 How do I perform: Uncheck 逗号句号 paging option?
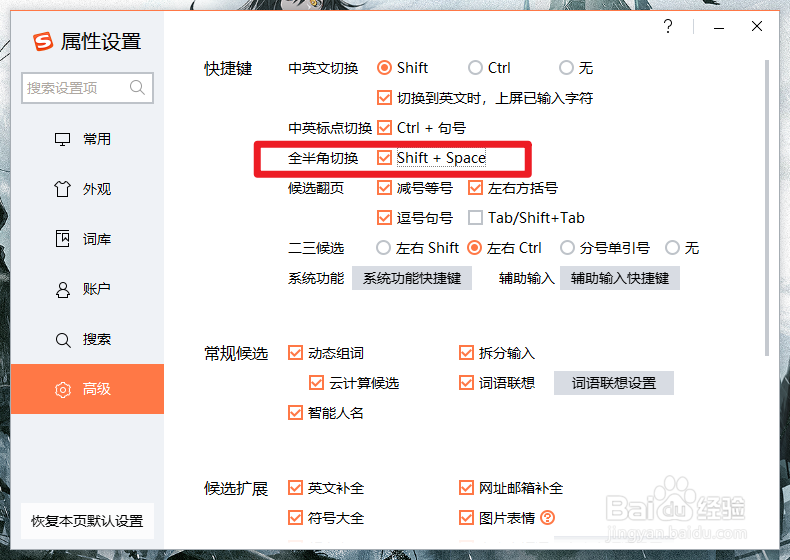tap(384, 218)
